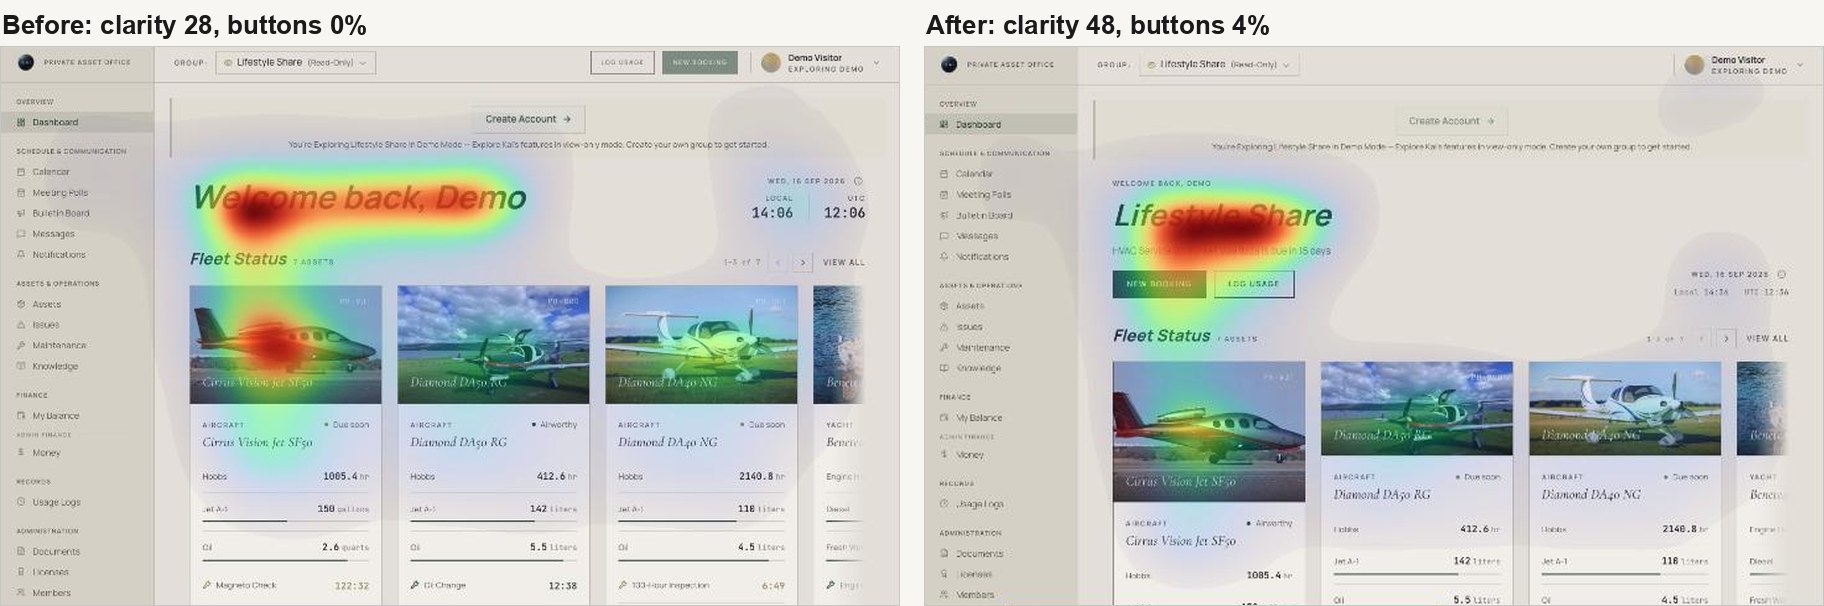Open Diamond DA40 NG photo in After screenshot
1824x606 pixels.
tap(1625, 408)
